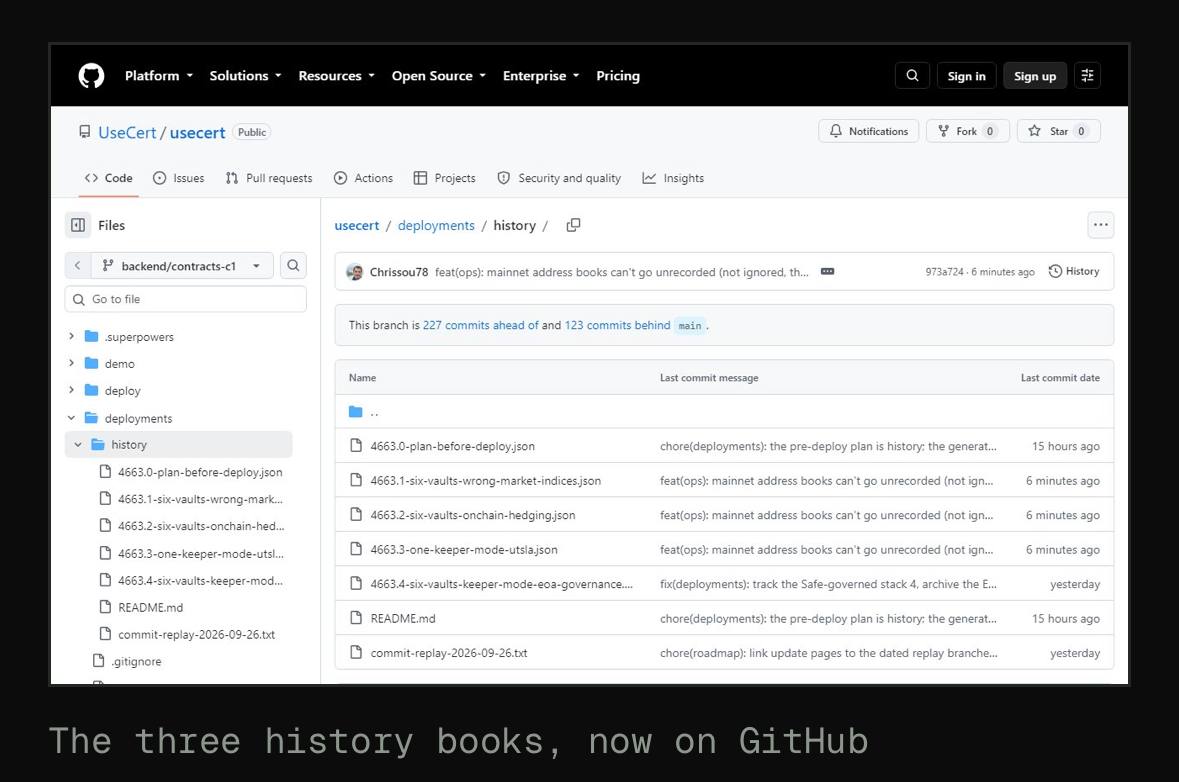Click the parent directory folder icon

(356, 411)
